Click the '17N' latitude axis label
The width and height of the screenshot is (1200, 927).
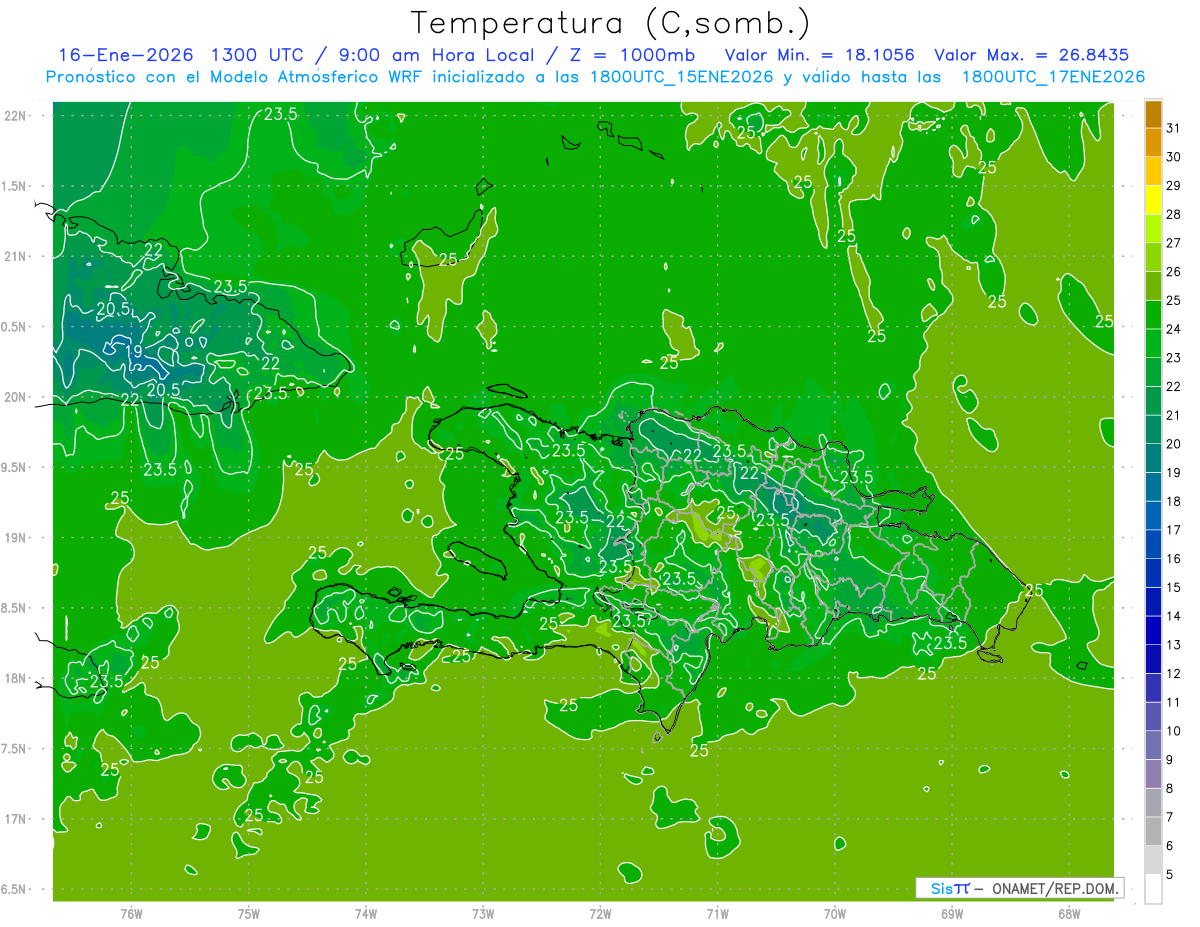(15, 819)
